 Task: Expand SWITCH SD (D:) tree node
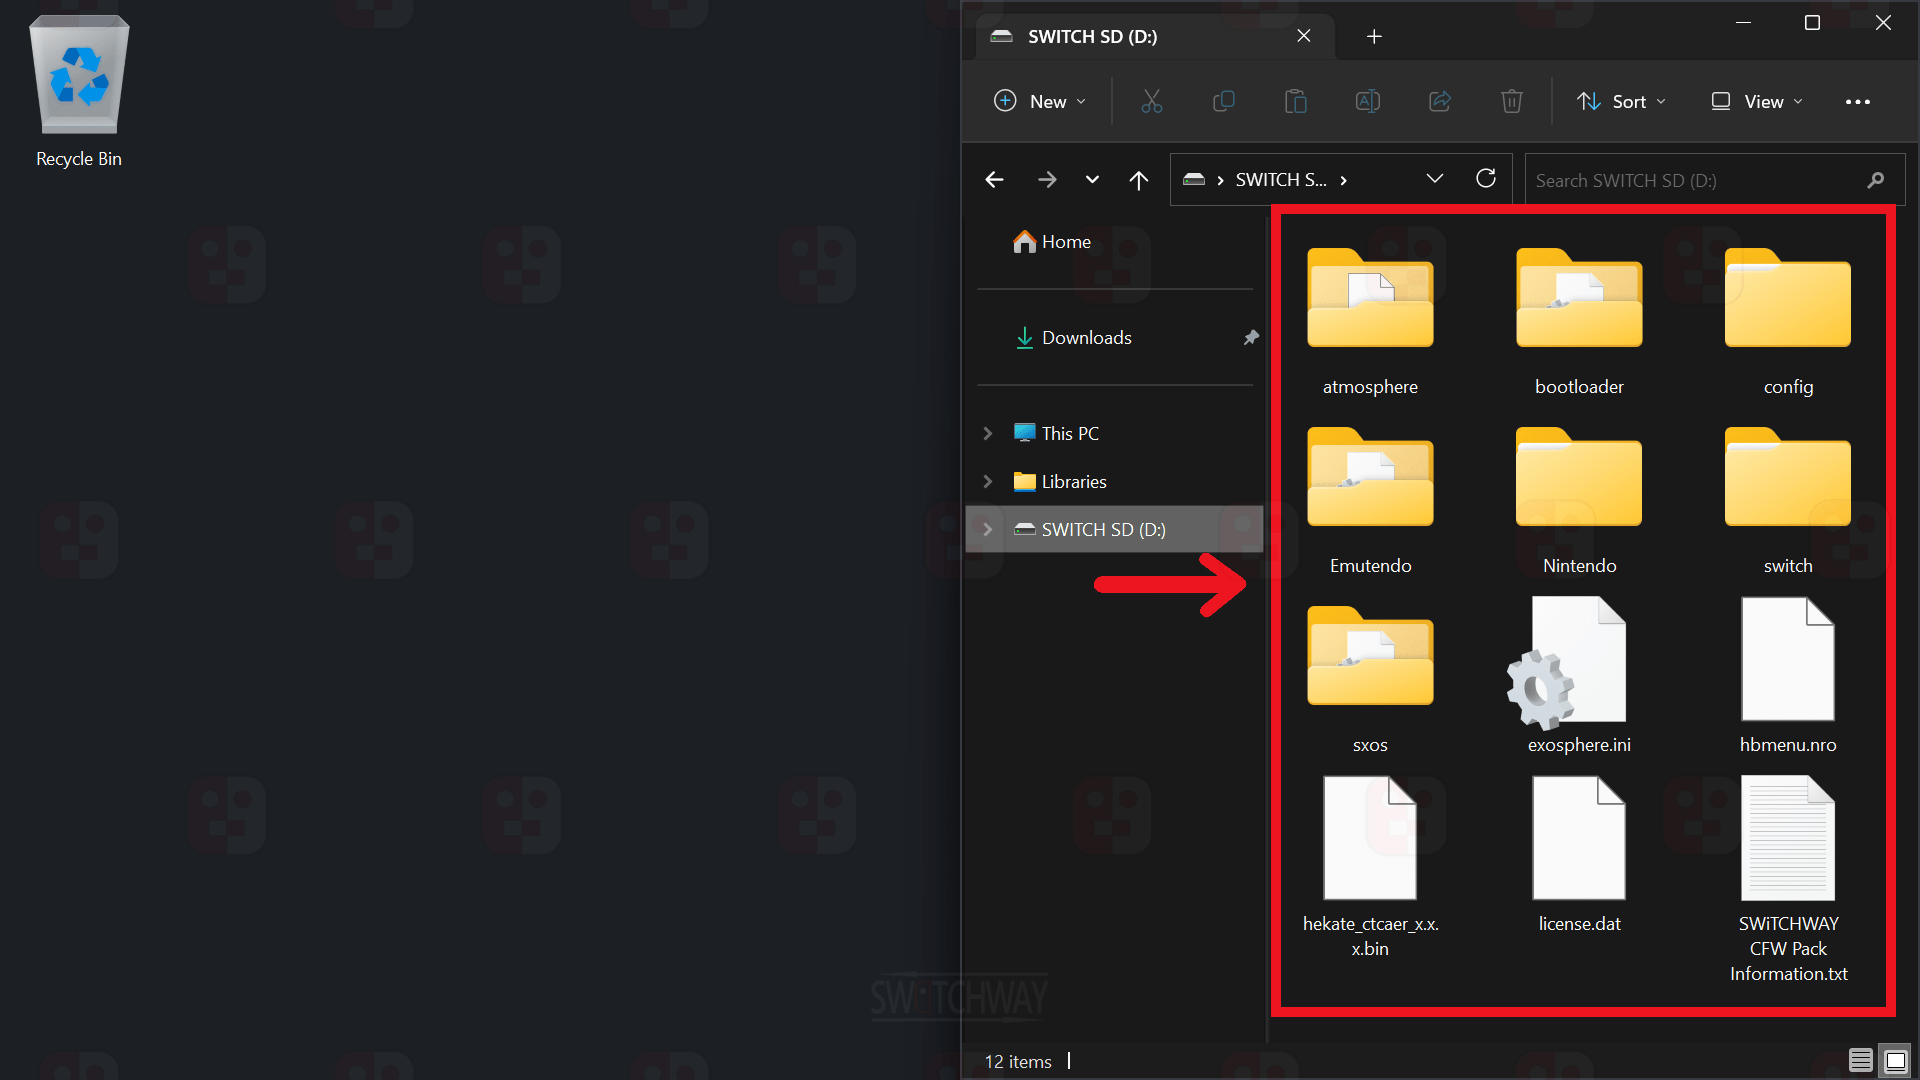click(988, 529)
